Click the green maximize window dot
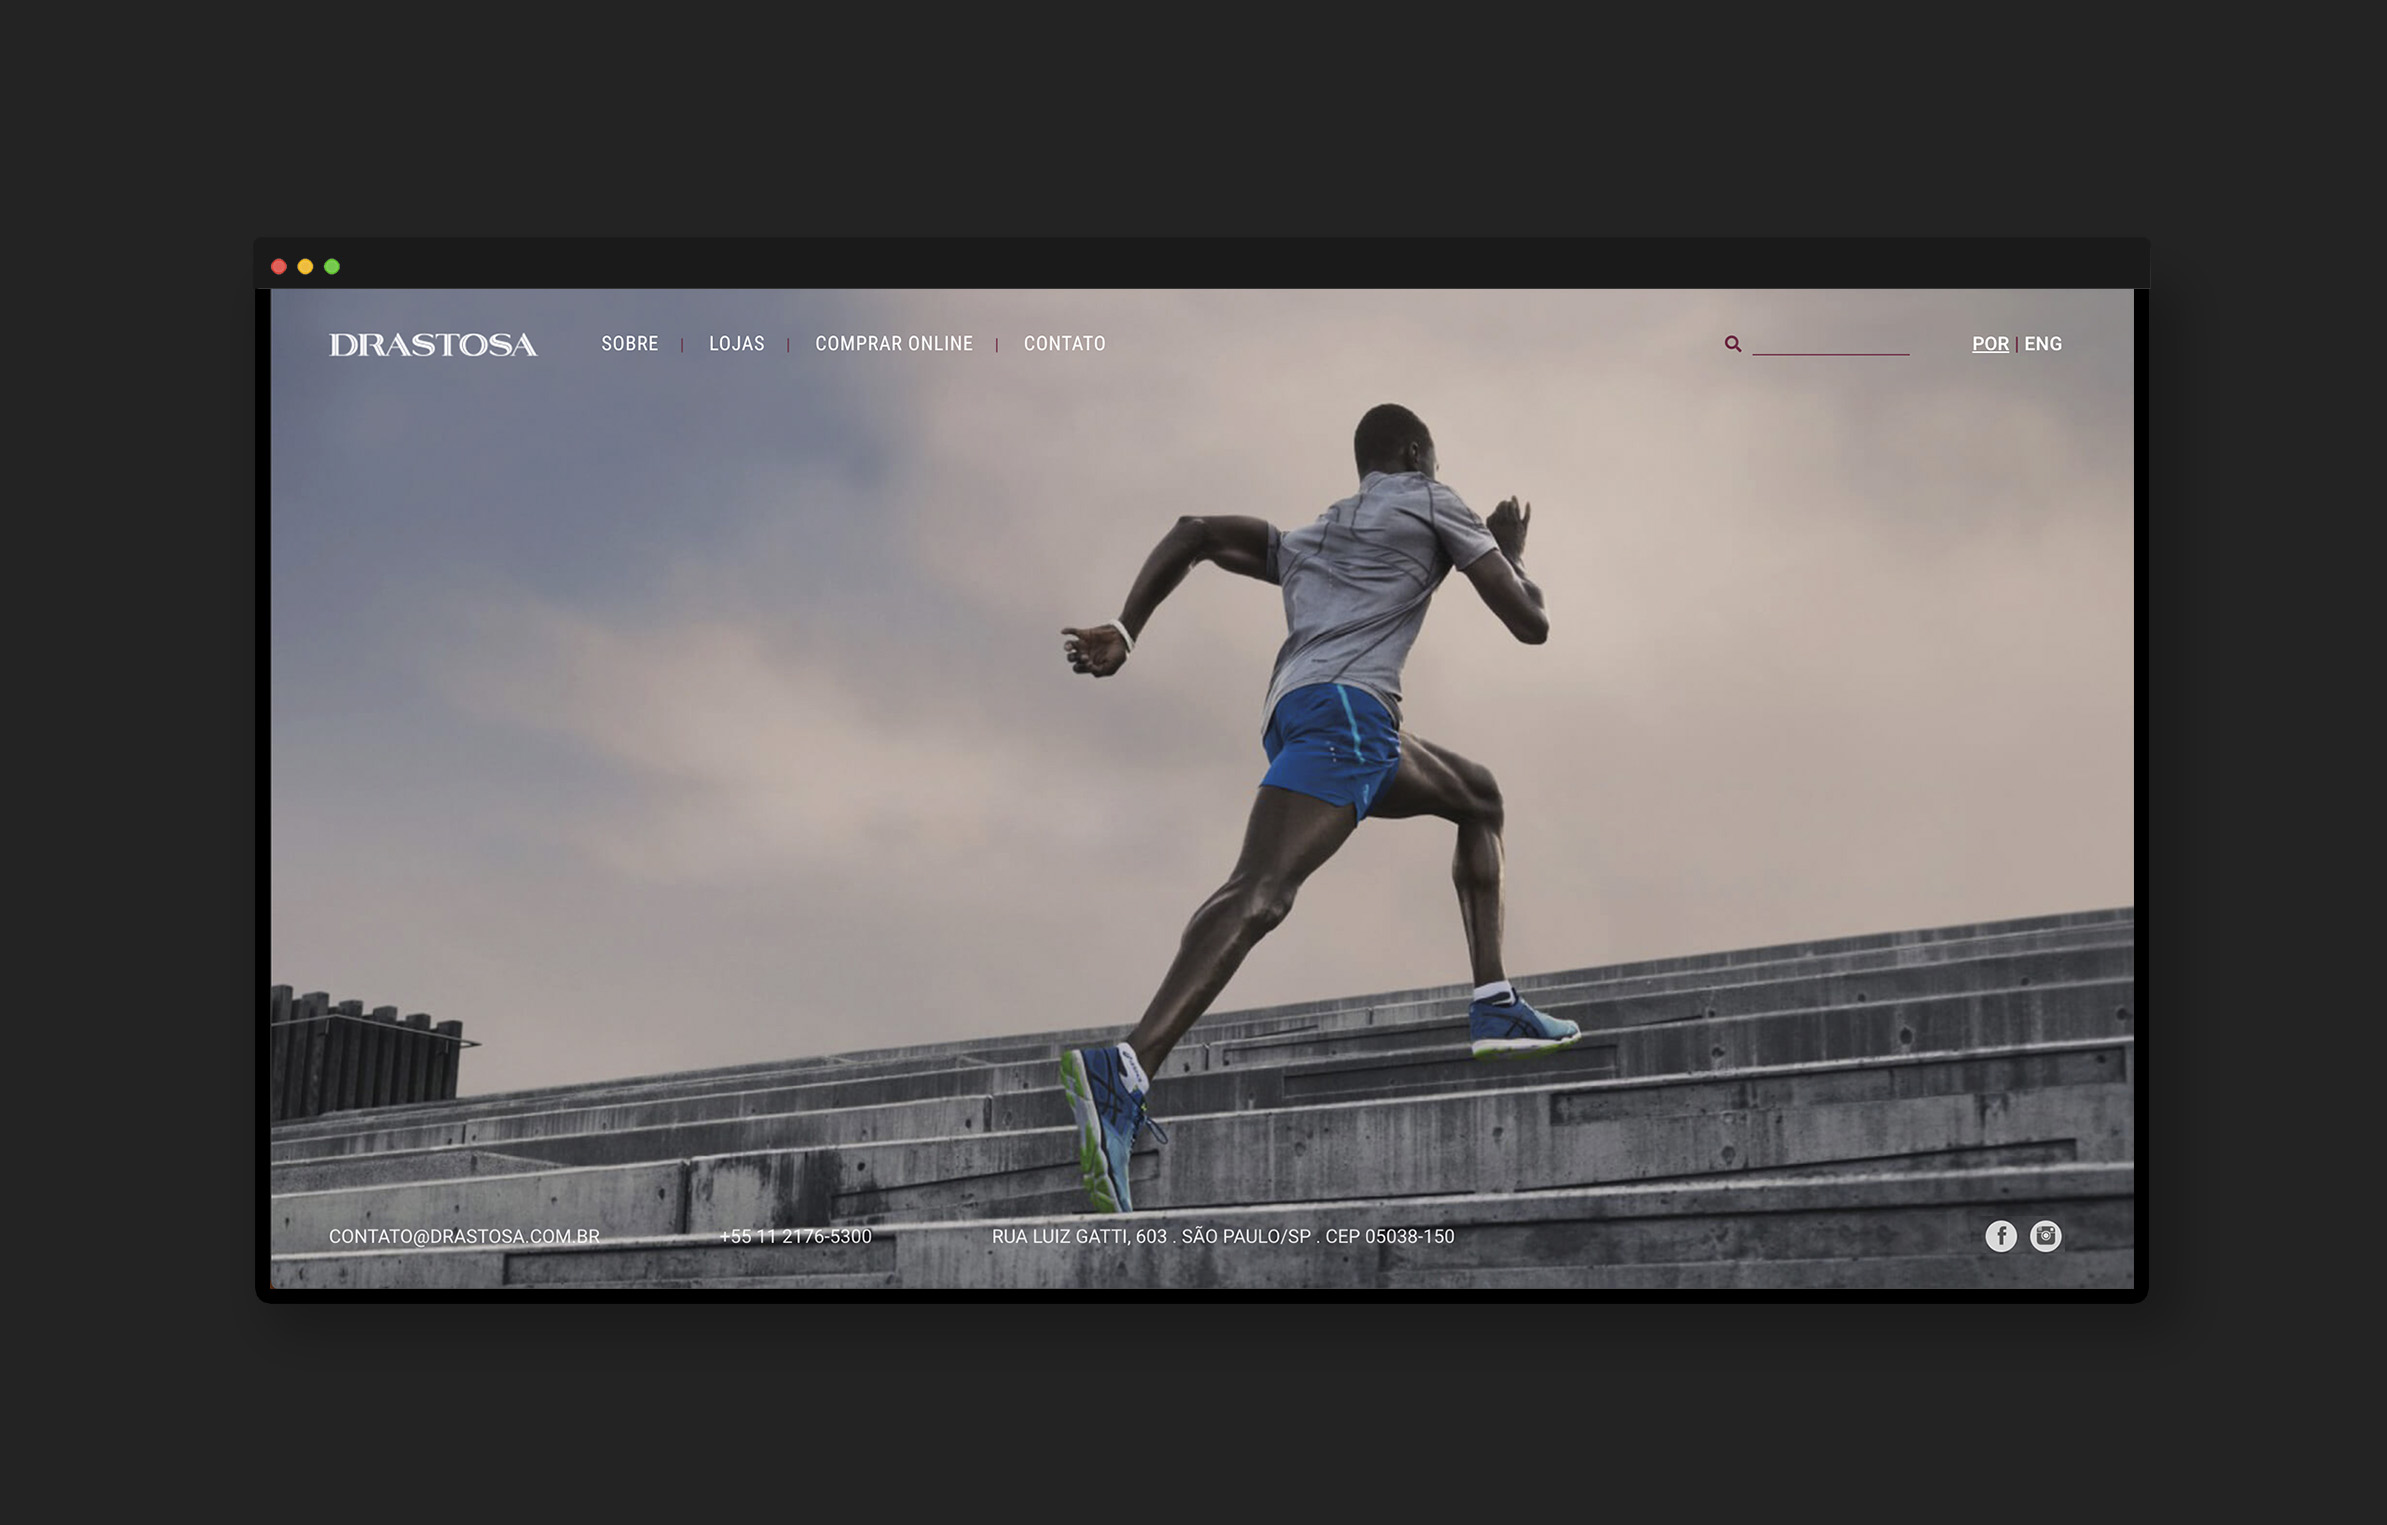2387x1525 pixels. pos(332,266)
